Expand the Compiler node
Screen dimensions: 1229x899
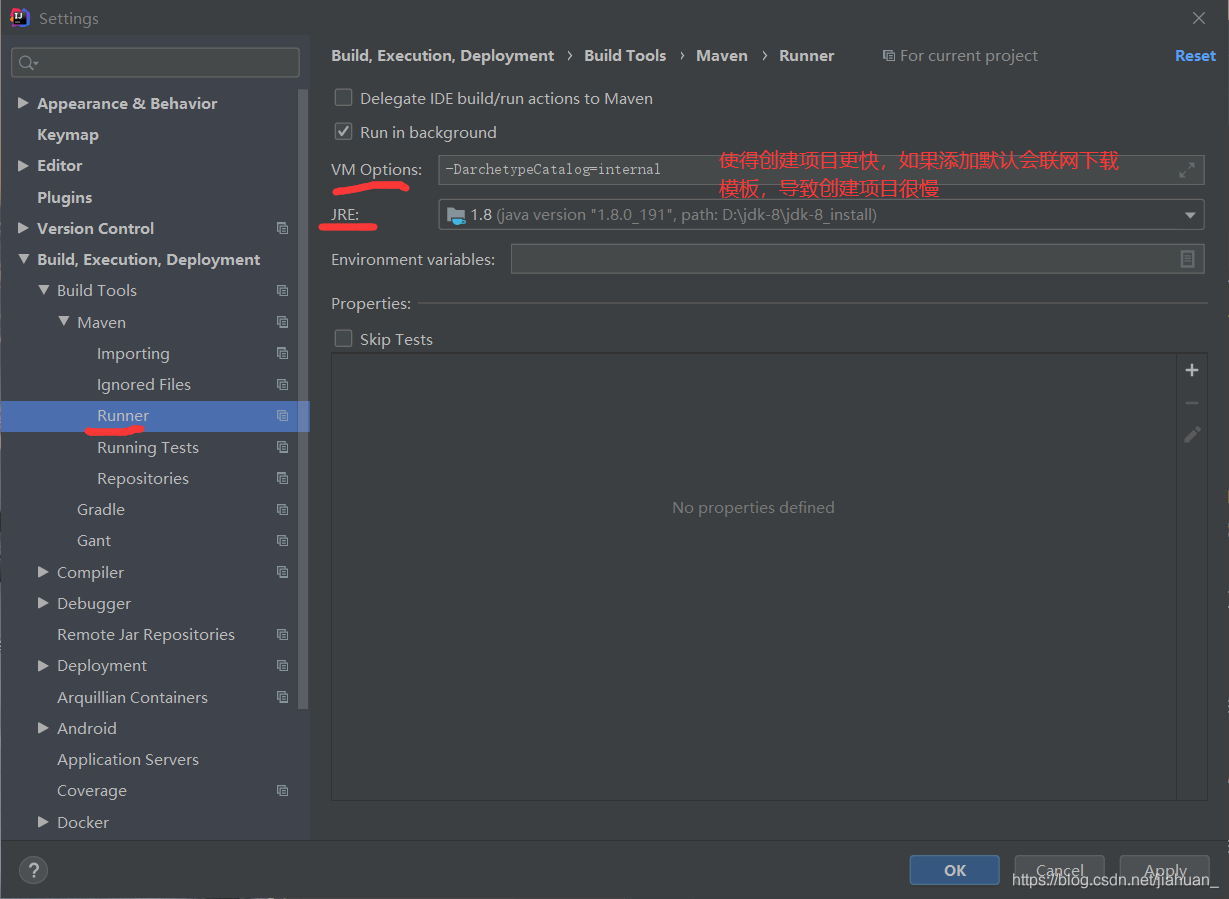click(43, 572)
